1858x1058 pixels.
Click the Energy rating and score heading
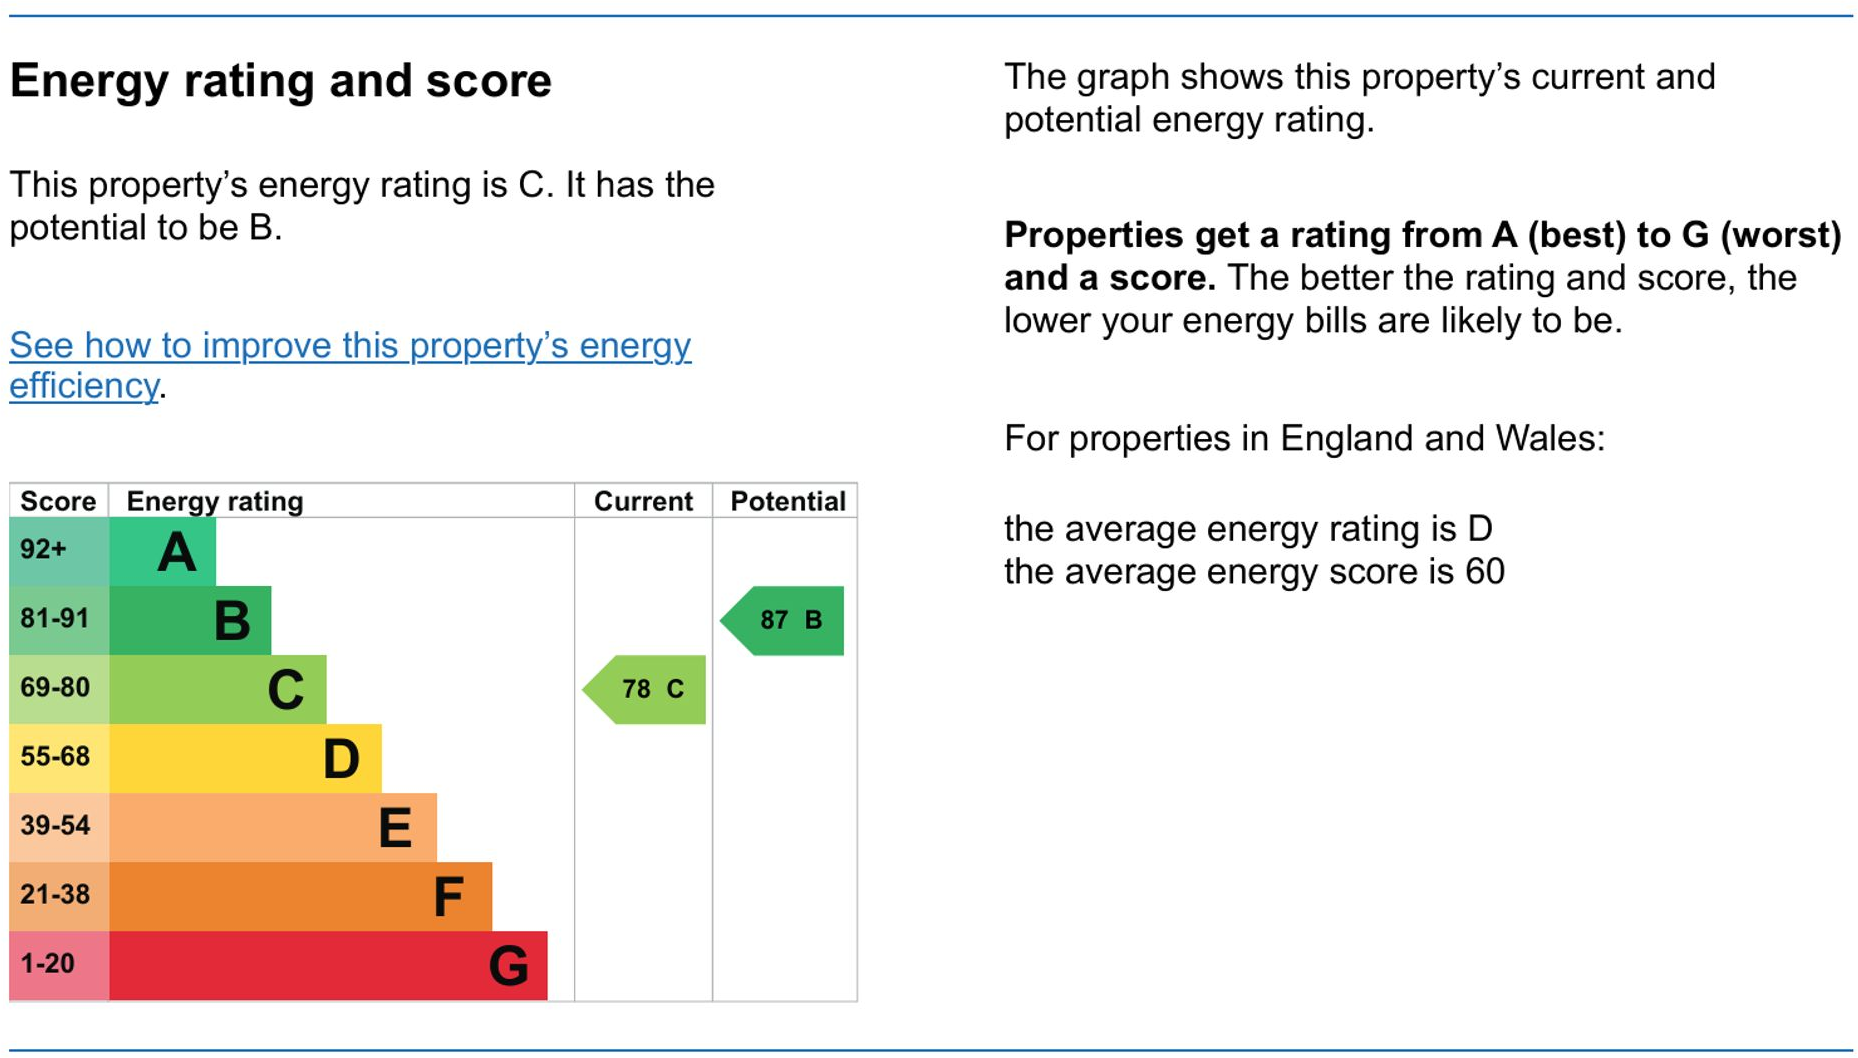[x=280, y=81]
